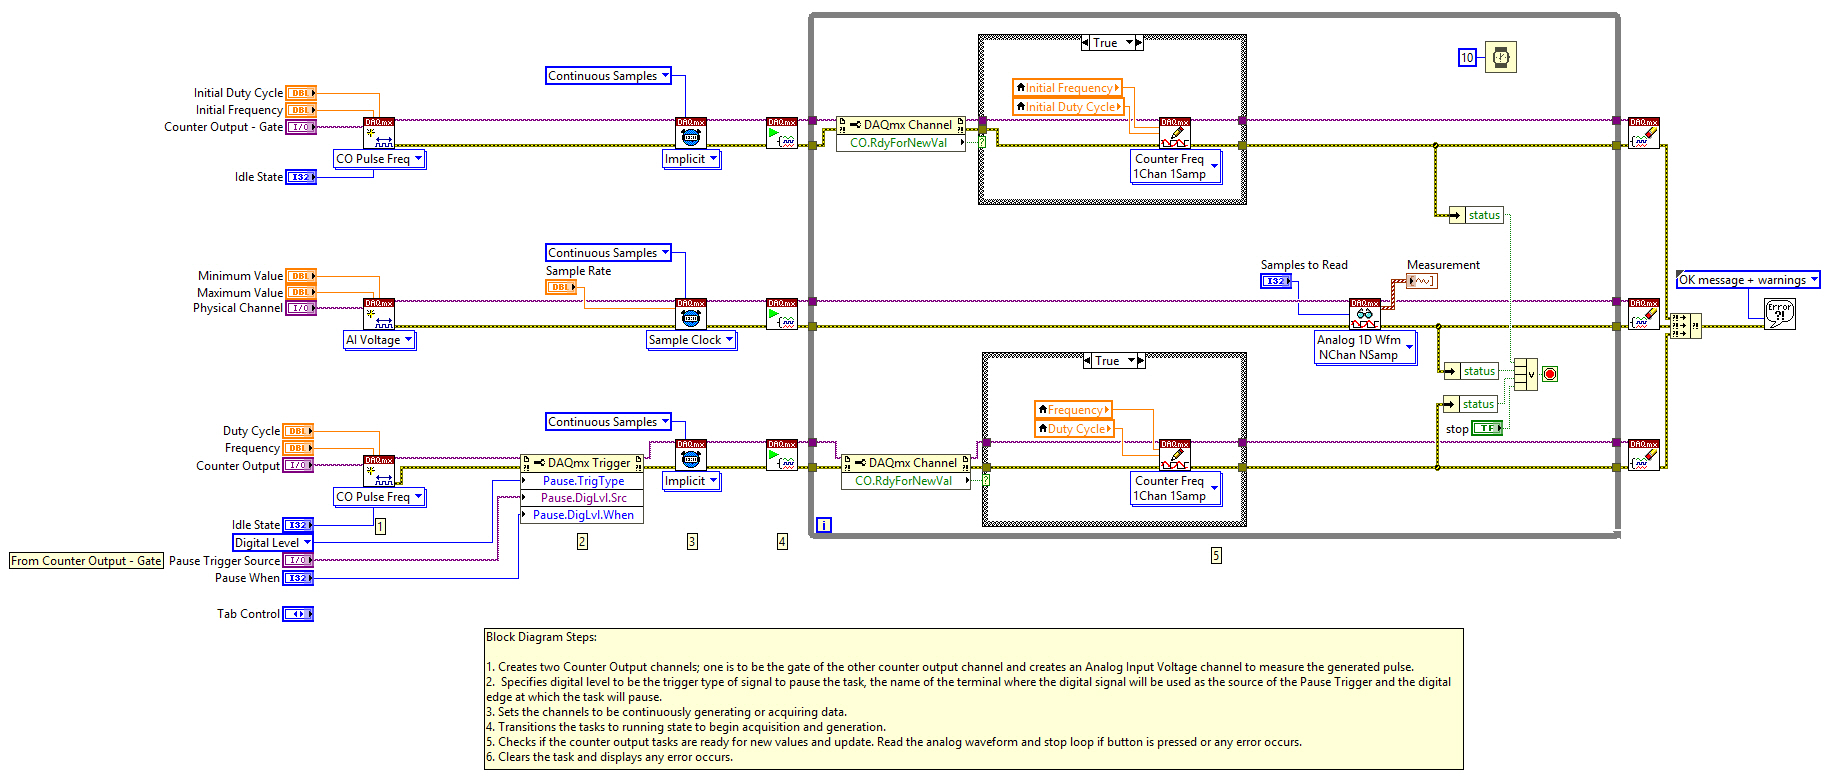Image resolution: width=1829 pixels, height=778 pixels.
Task: Open Continuous Samples dropdown above the Sample Rate label
Action: tap(609, 253)
